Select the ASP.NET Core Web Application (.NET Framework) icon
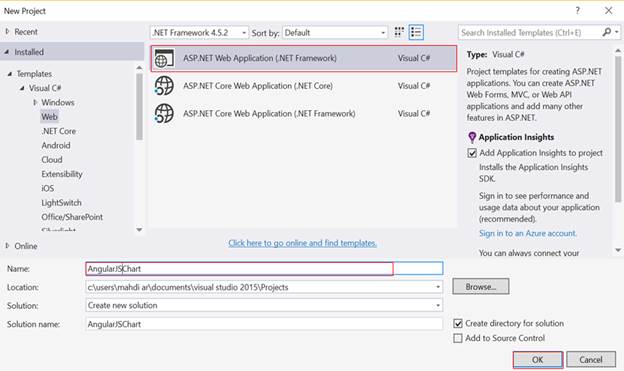 tap(164, 113)
